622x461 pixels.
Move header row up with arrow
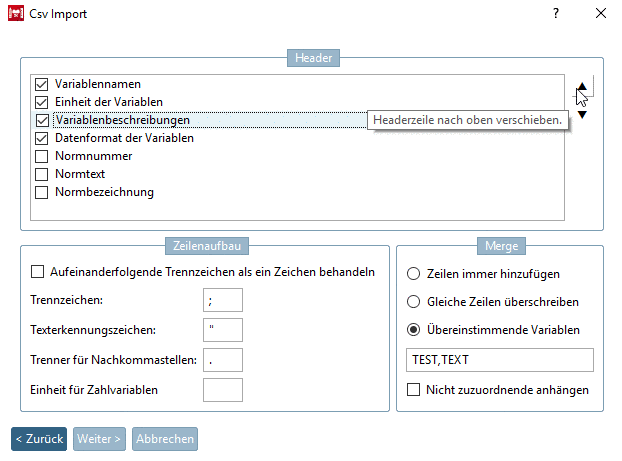[x=582, y=86]
